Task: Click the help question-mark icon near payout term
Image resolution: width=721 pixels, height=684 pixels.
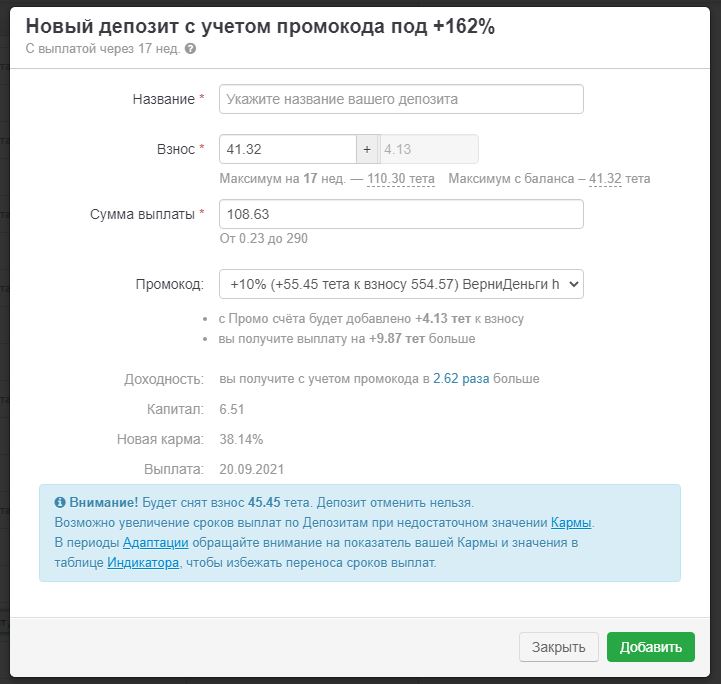Action: pos(191,48)
